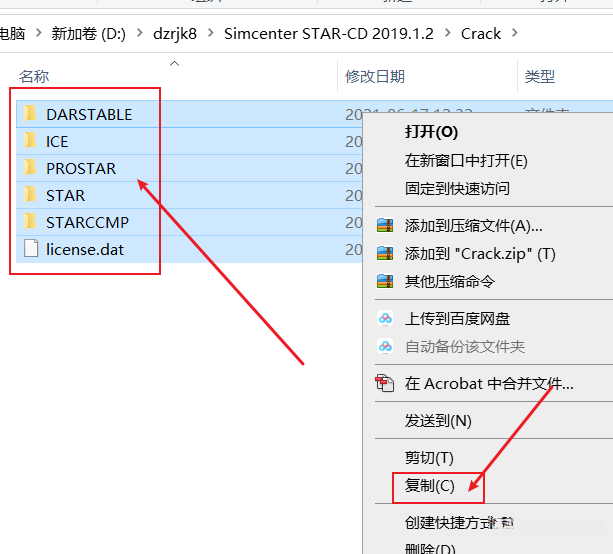Screen dimensions: 613x554
Task: Choose 在 Acrobat 中合并文件... option
Action: (x=489, y=384)
